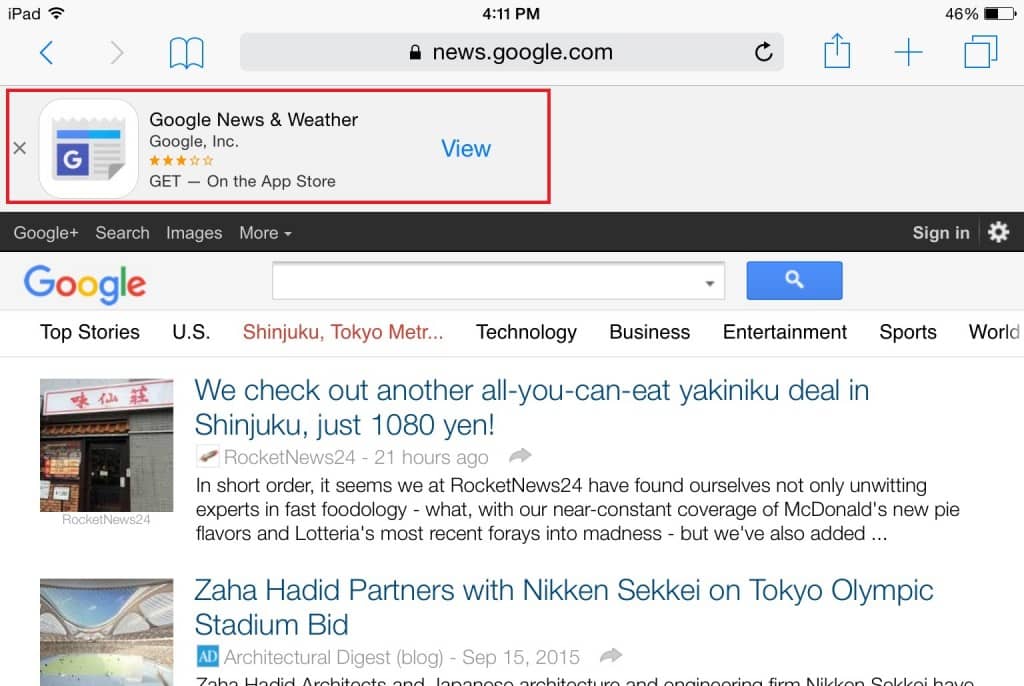
Task: Select the U.S. section tab
Action: [191, 332]
